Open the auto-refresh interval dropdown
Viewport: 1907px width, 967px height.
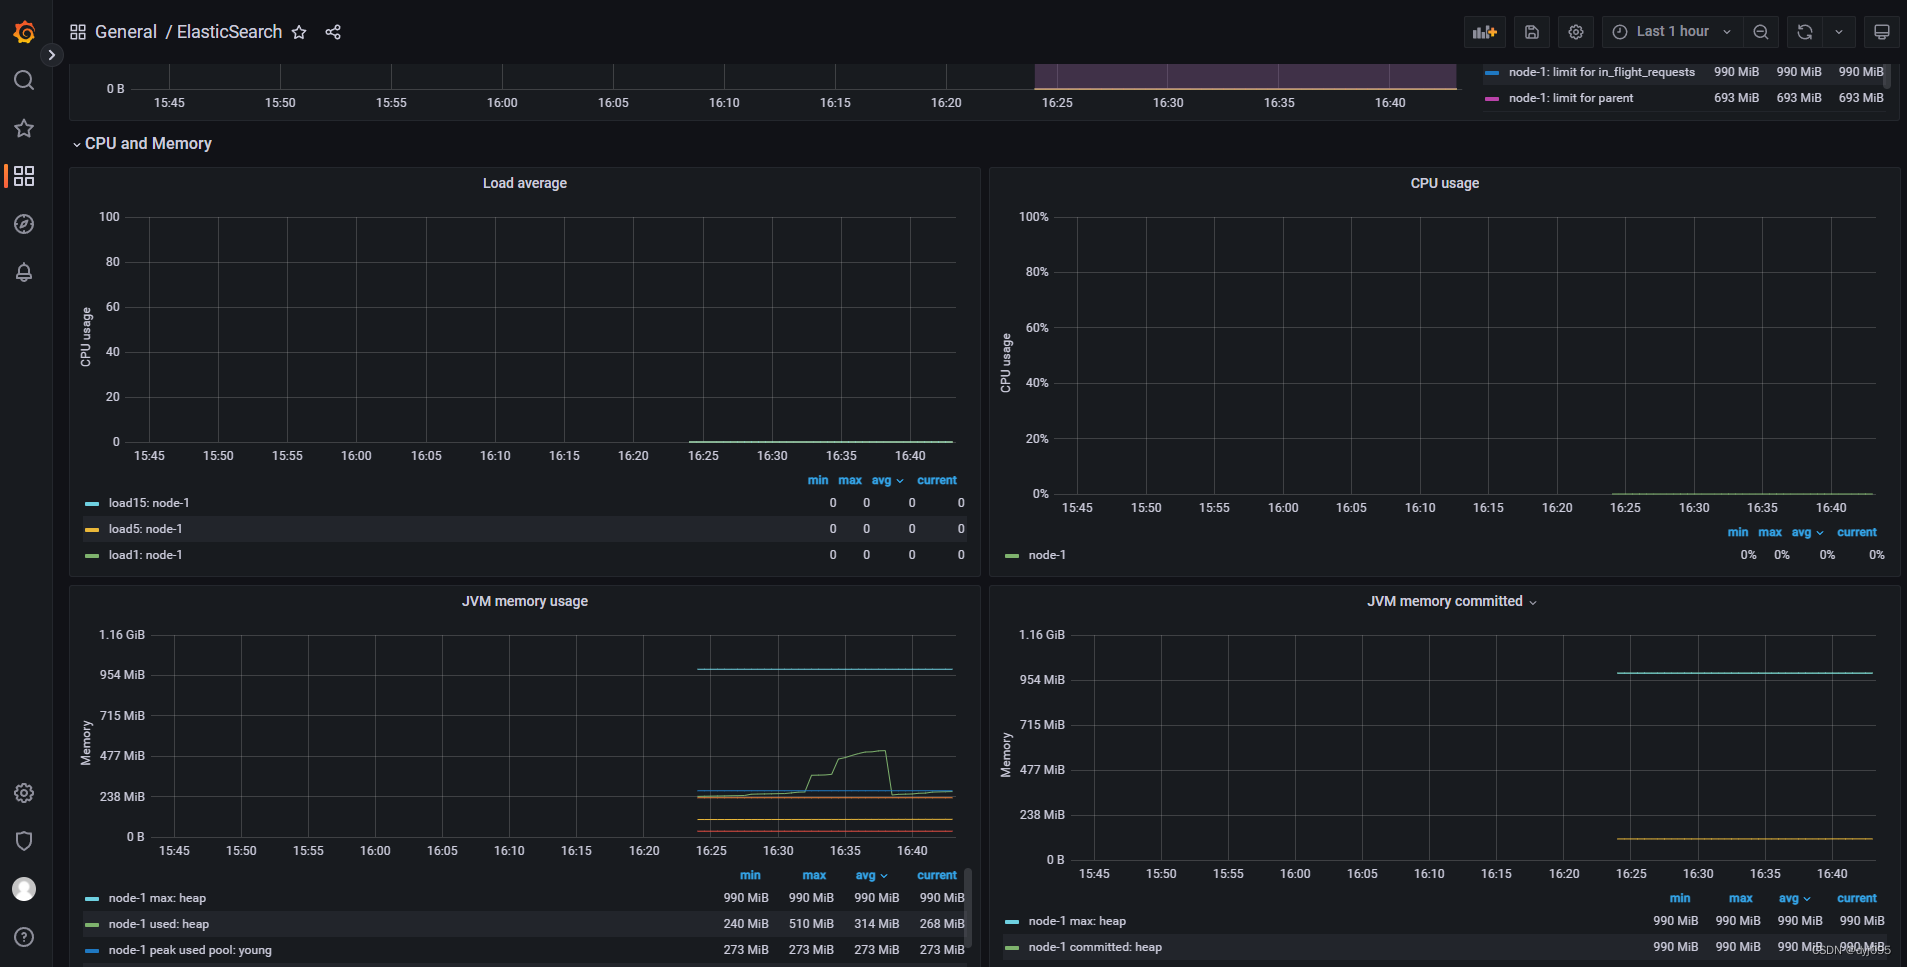coord(1840,31)
